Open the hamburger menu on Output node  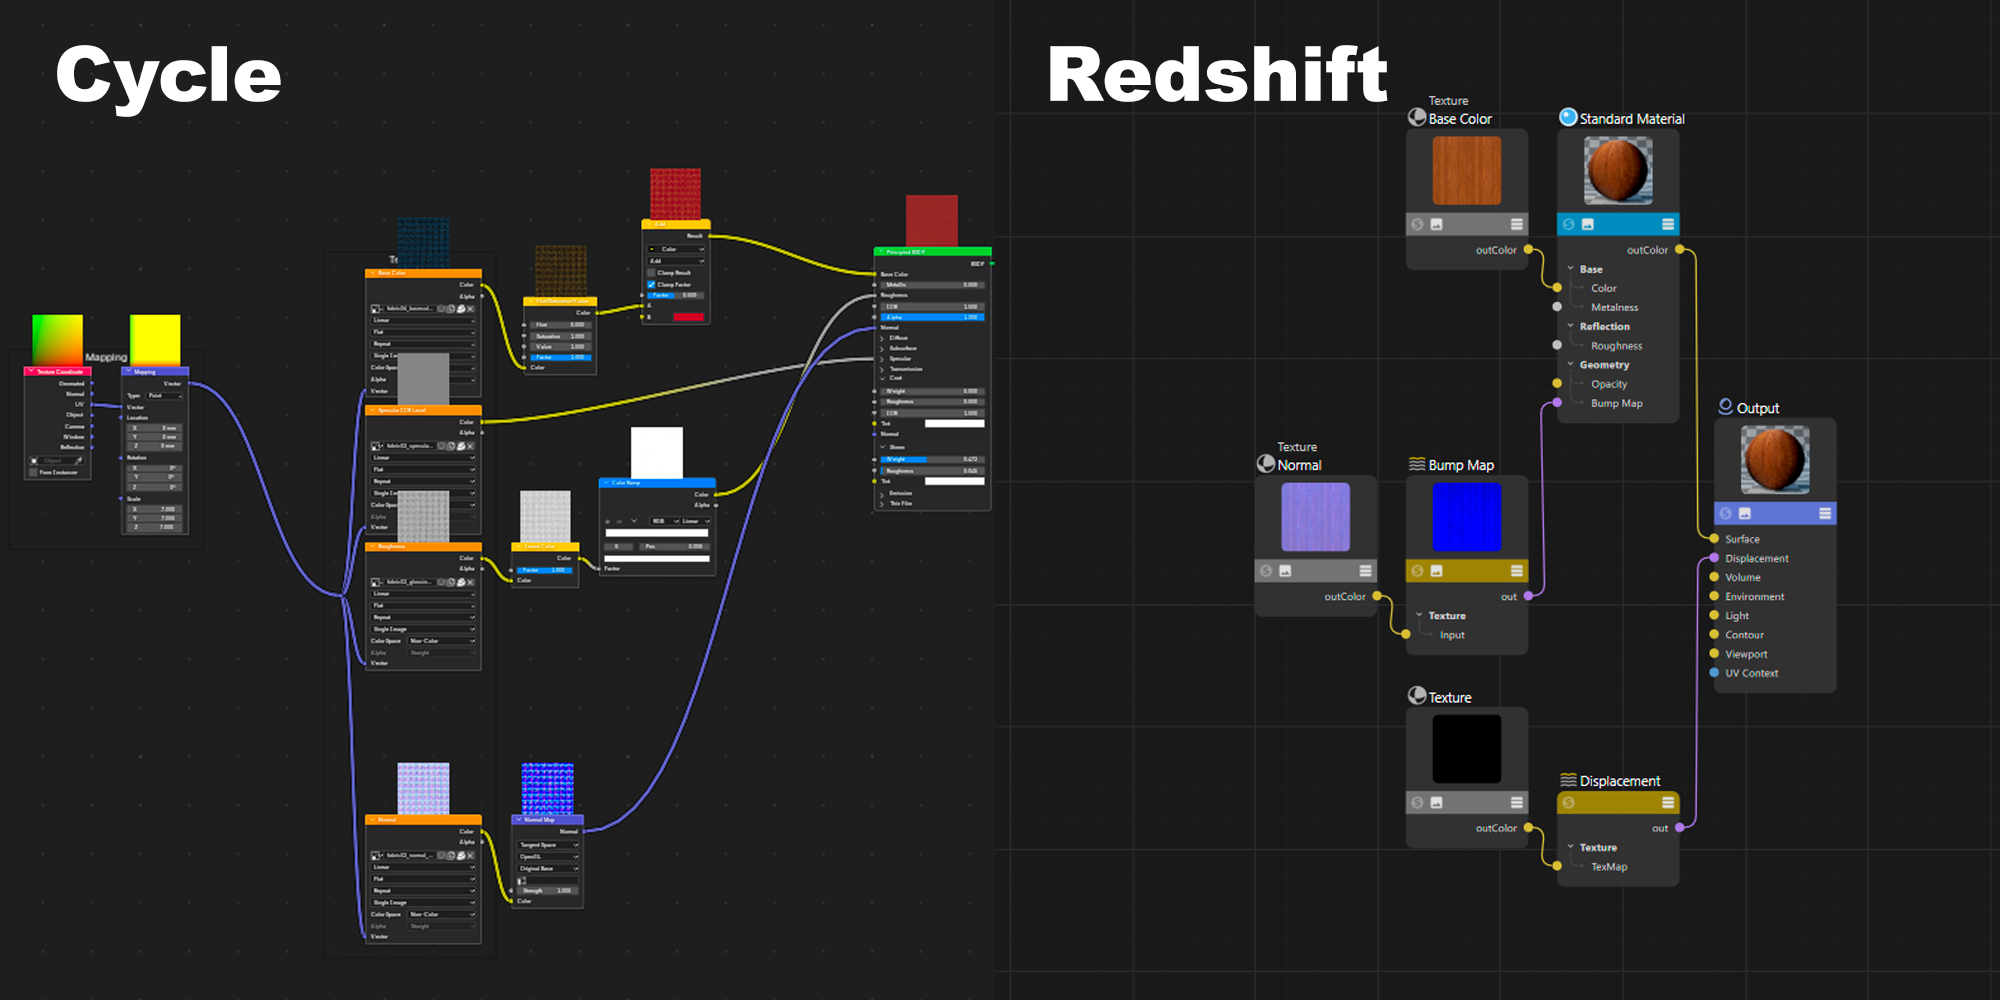(x=1824, y=513)
